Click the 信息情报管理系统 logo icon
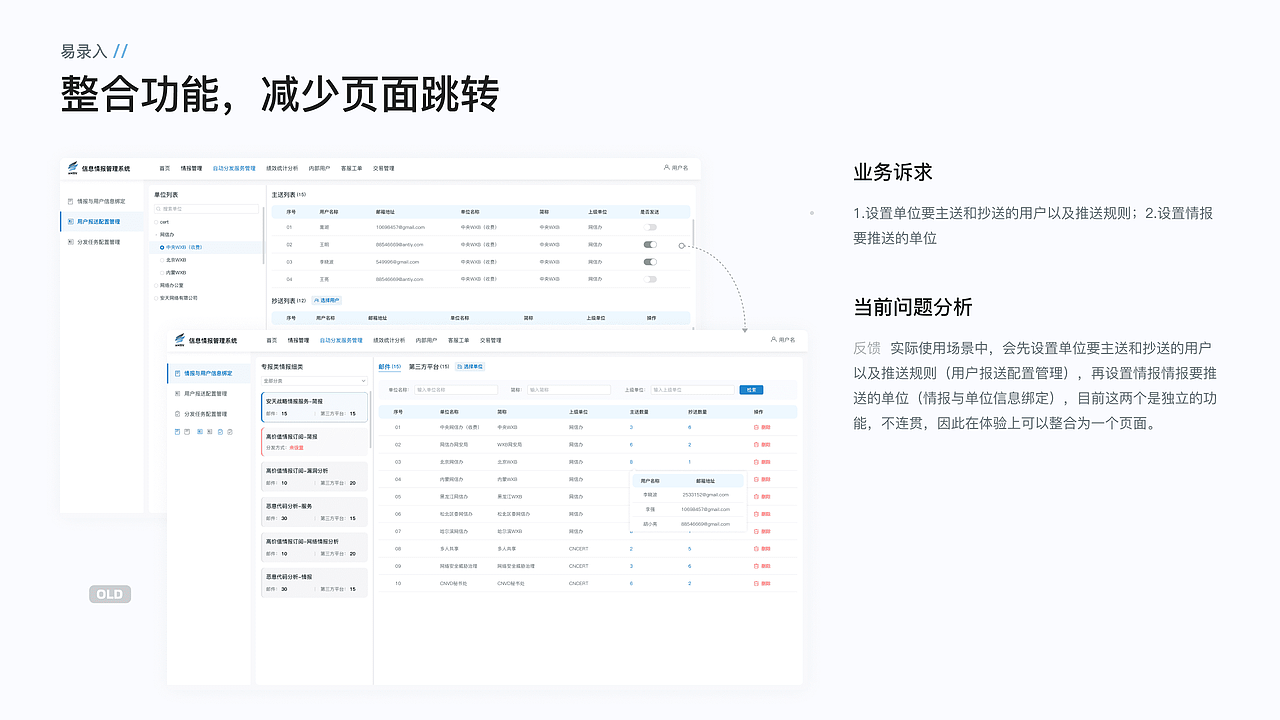 click(75, 165)
